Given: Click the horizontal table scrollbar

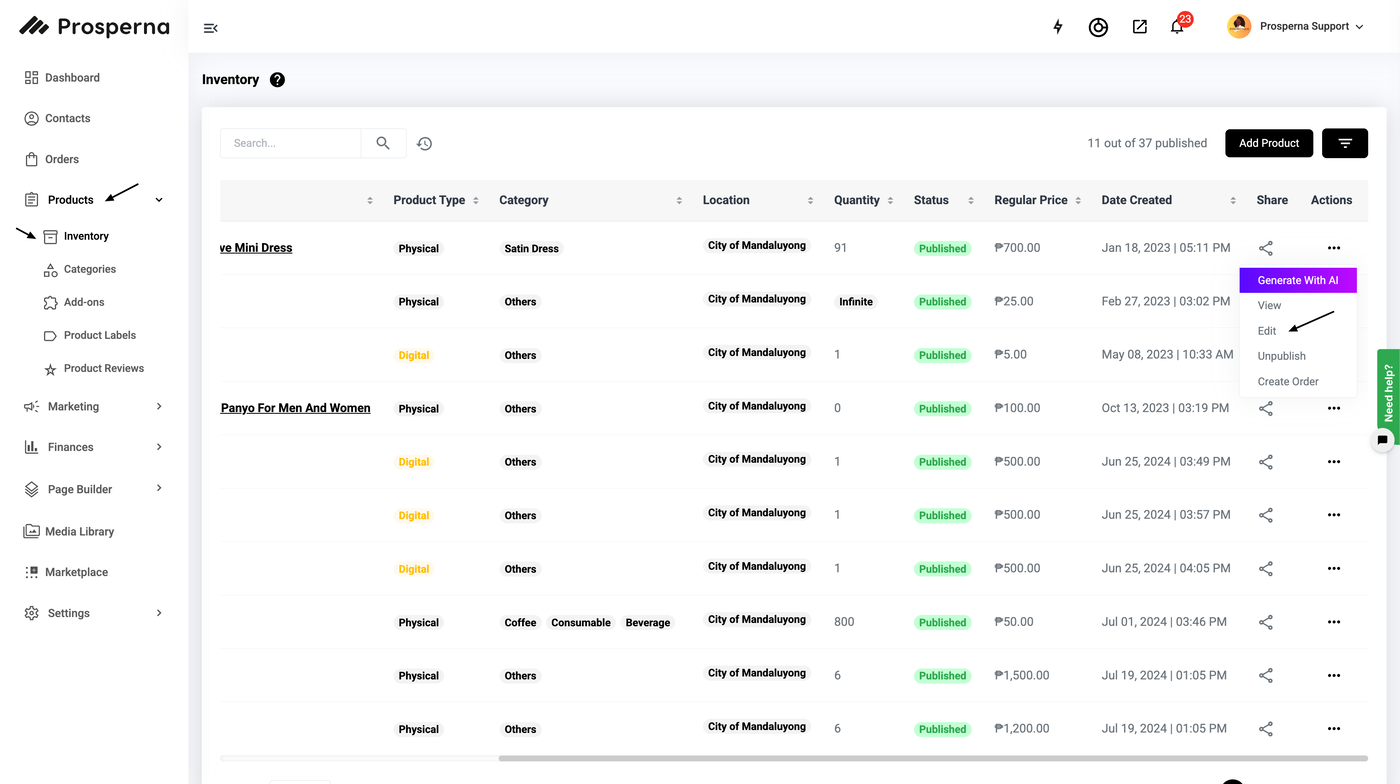Looking at the screenshot, I should point(932,759).
